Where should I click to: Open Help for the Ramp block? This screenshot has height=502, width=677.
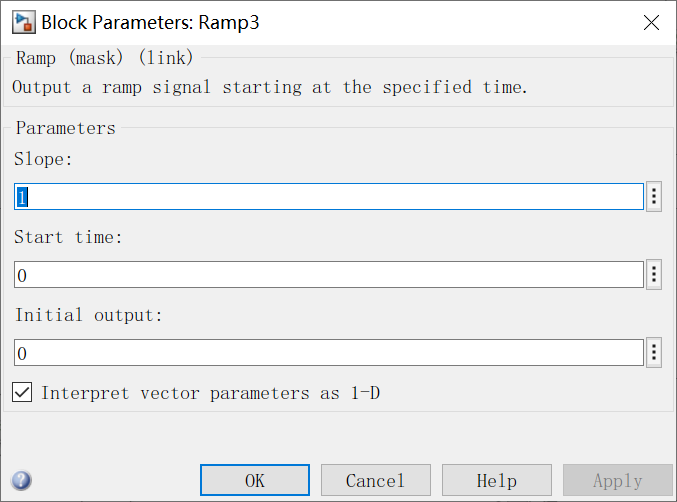(496, 481)
